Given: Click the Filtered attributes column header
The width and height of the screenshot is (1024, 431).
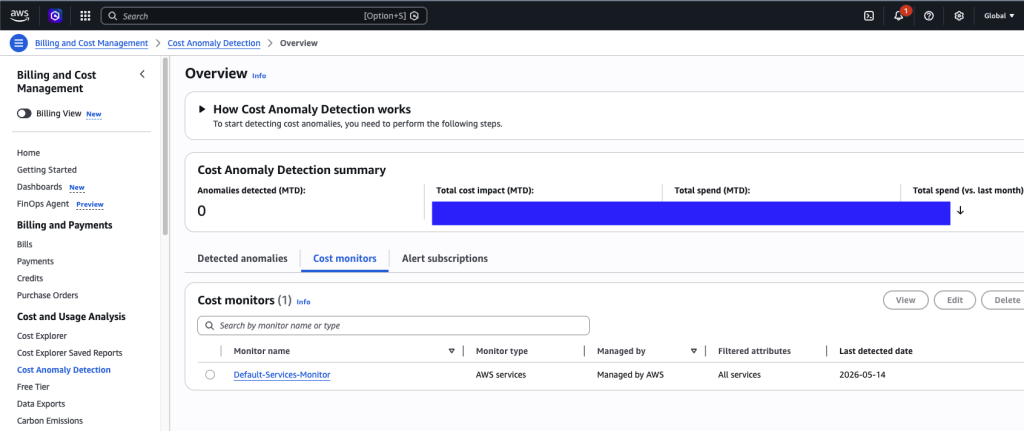Looking at the screenshot, I should click(x=754, y=351).
